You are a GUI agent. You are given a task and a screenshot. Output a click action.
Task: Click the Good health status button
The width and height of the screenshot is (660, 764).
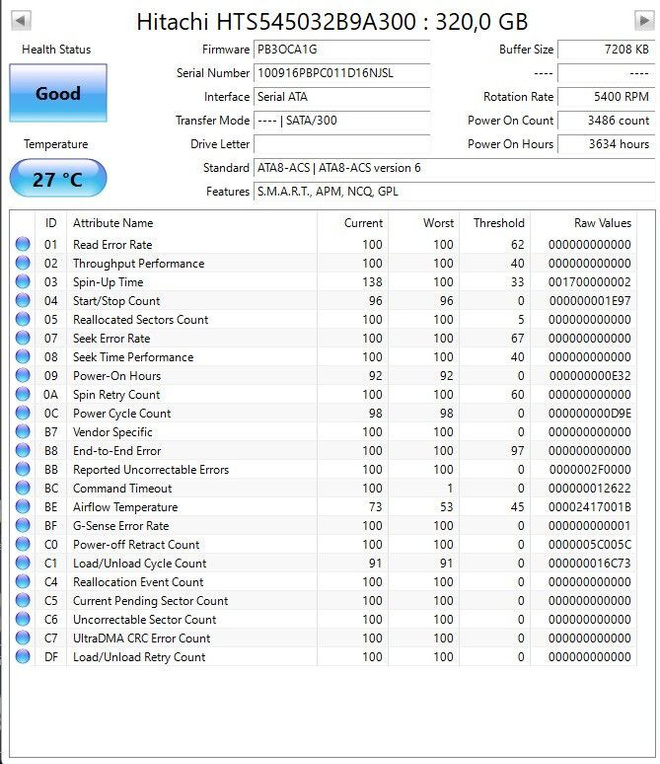click(x=58, y=93)
